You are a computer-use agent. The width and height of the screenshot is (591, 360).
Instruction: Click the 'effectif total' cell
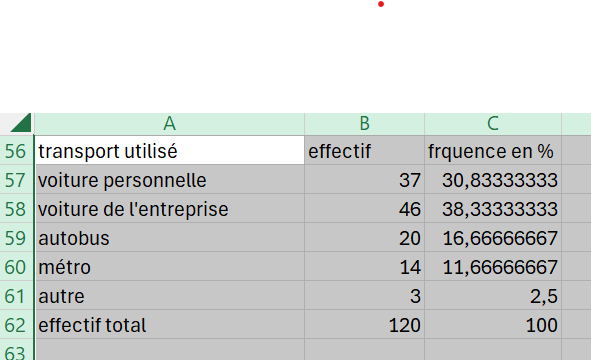(169, 325)
